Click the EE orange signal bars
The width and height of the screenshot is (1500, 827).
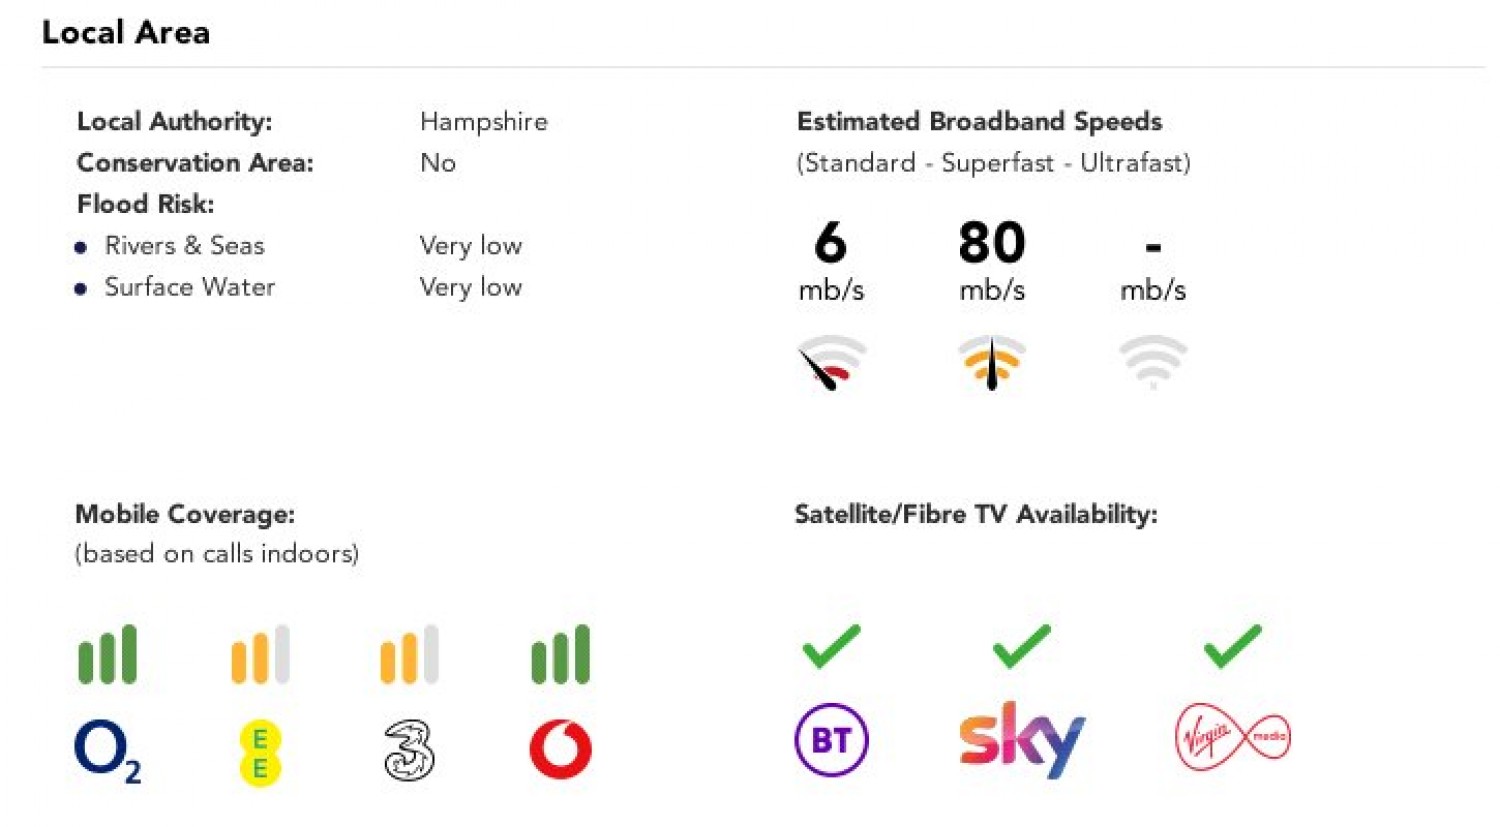260,655
